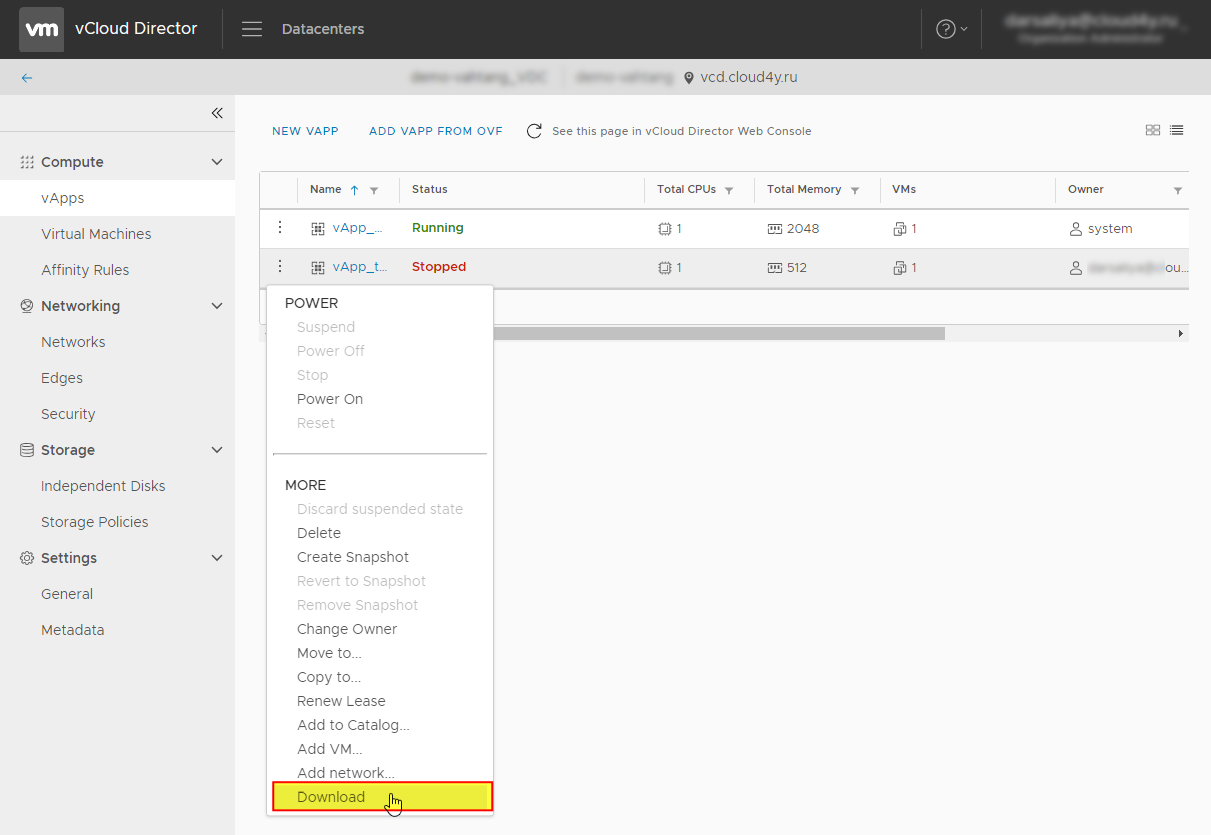
Task: Click Datacenters in the top bar
Action: pyautogui.click(x=323, y=29)
